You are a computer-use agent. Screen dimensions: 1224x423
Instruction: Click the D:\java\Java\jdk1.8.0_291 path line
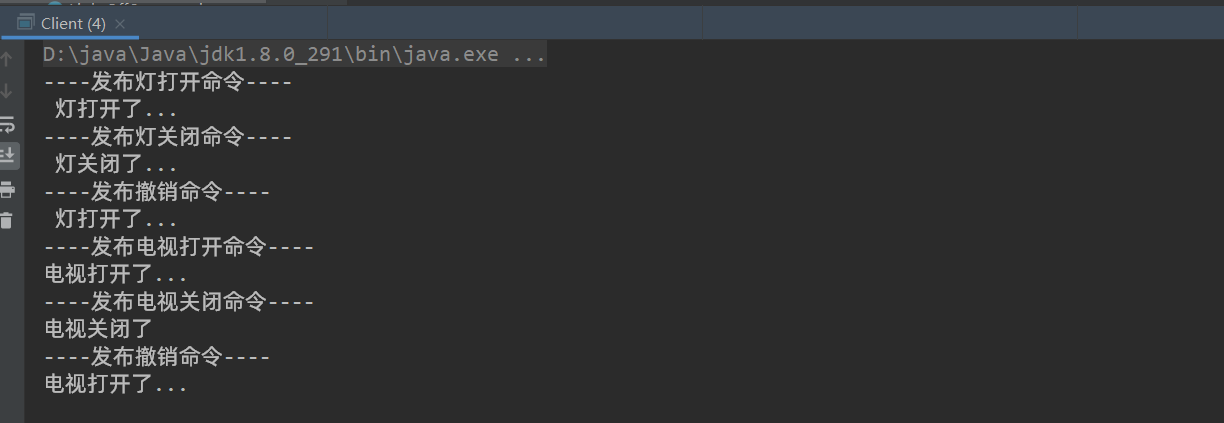[x=270, y=55]
